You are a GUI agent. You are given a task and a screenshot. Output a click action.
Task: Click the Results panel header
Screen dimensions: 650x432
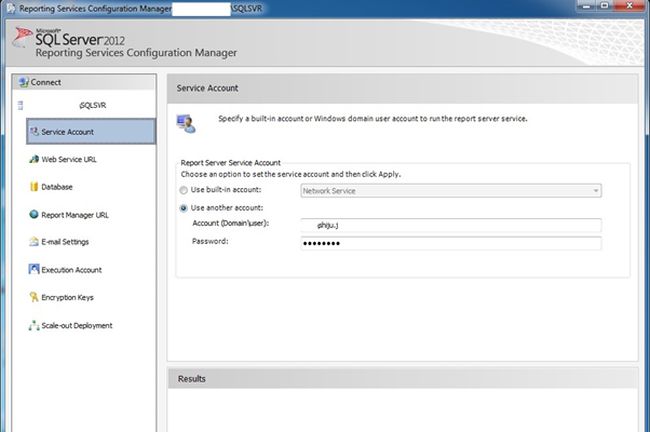pyautogui.click(x=403, y=378)
